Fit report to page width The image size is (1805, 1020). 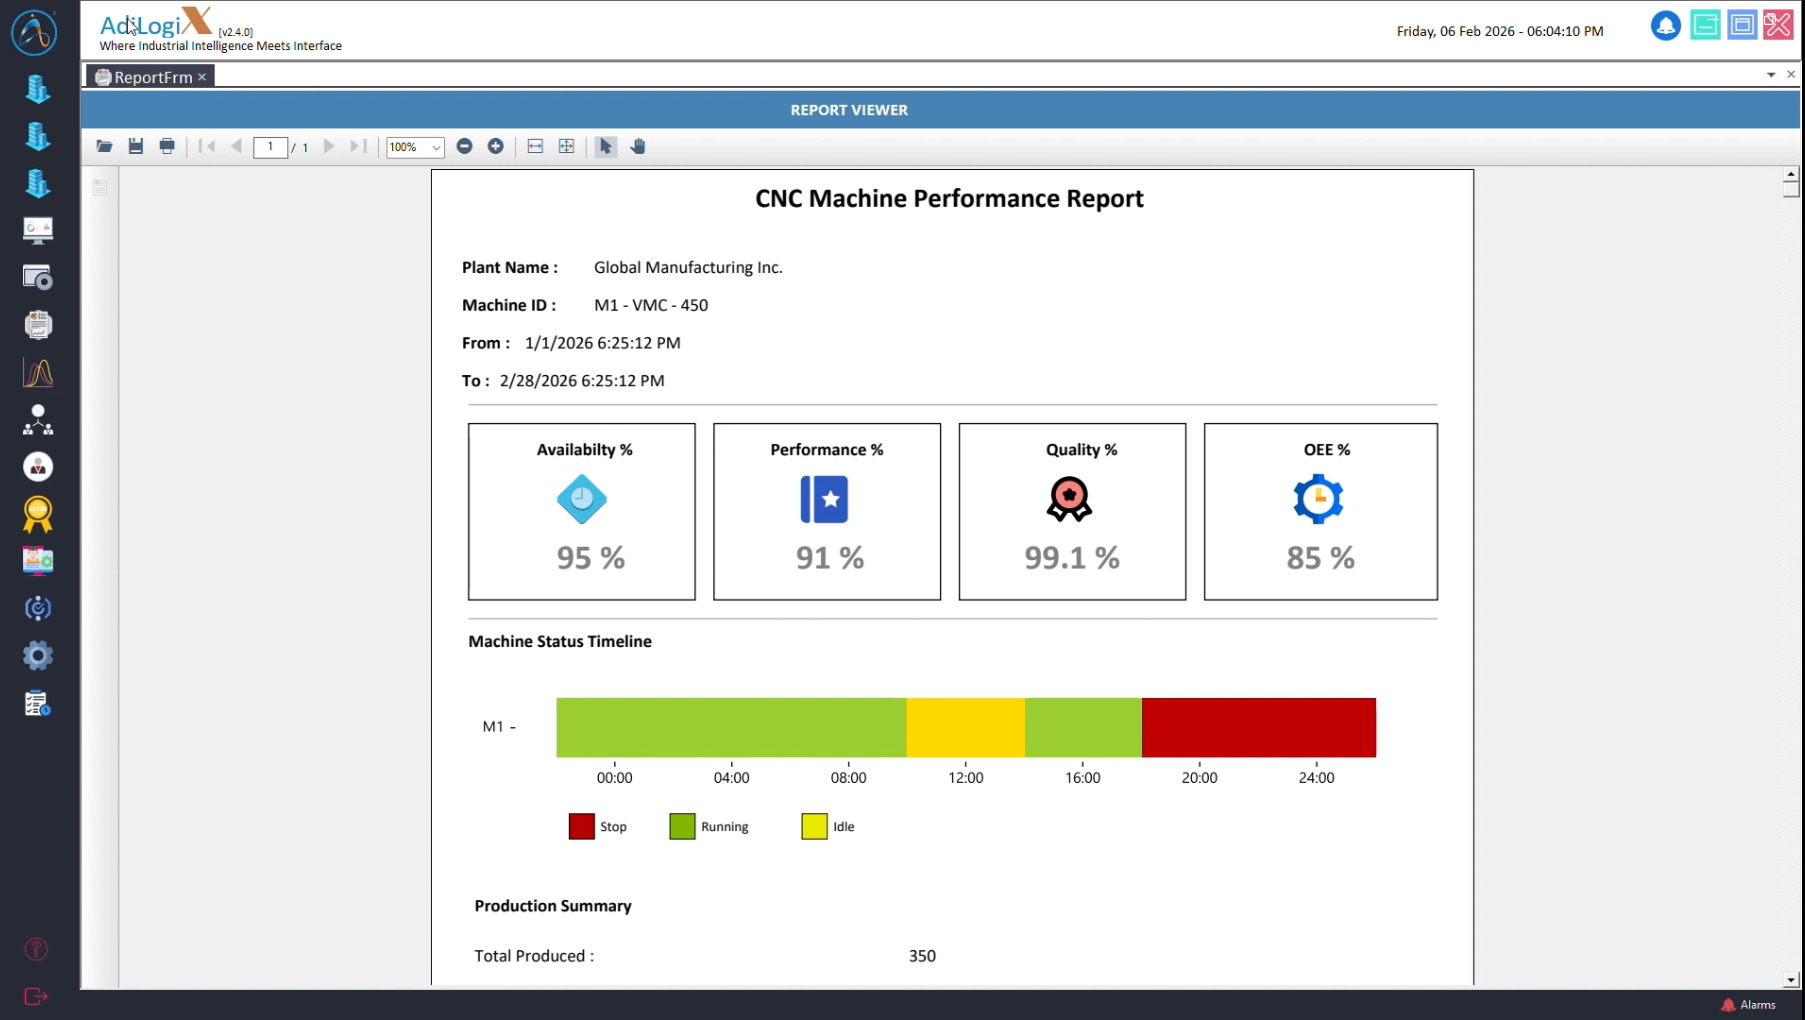point(535,146)
